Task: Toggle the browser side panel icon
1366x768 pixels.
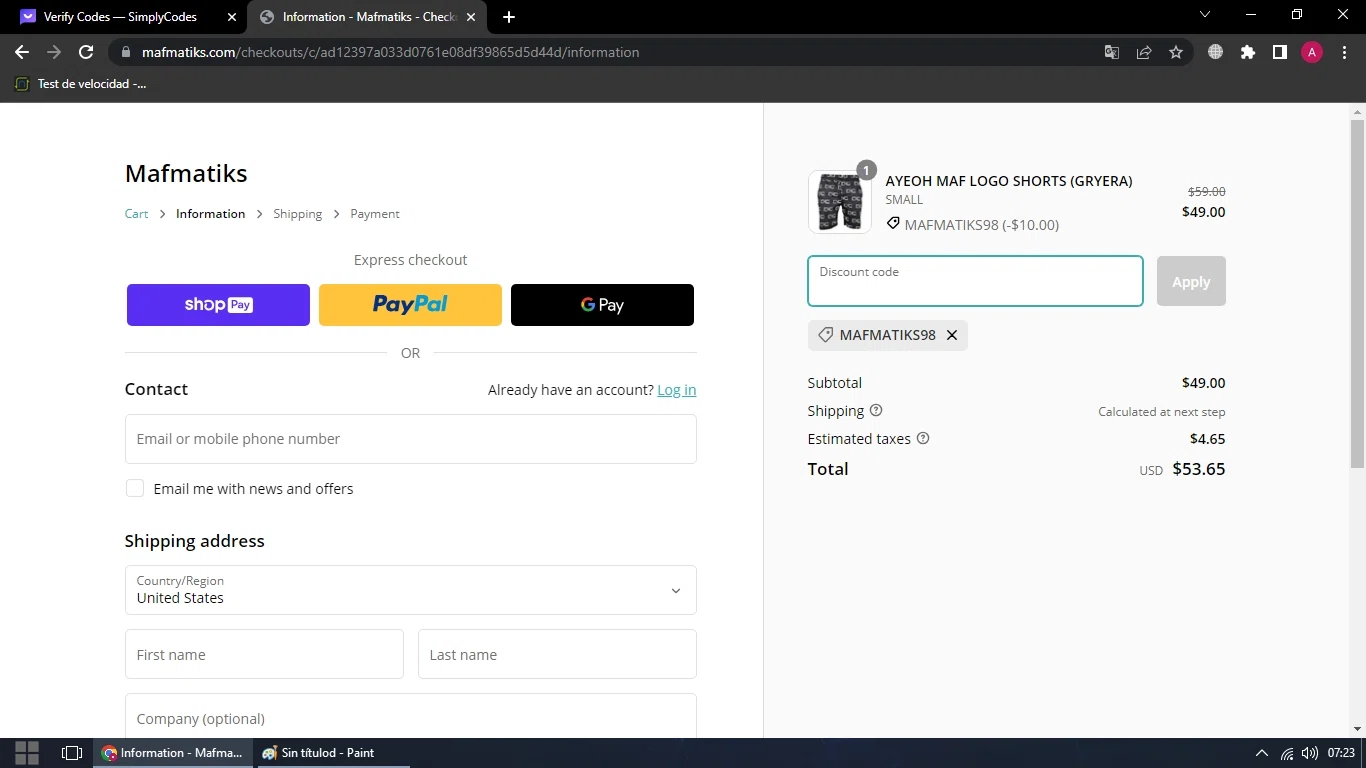Action: (x=1279, y=52)
